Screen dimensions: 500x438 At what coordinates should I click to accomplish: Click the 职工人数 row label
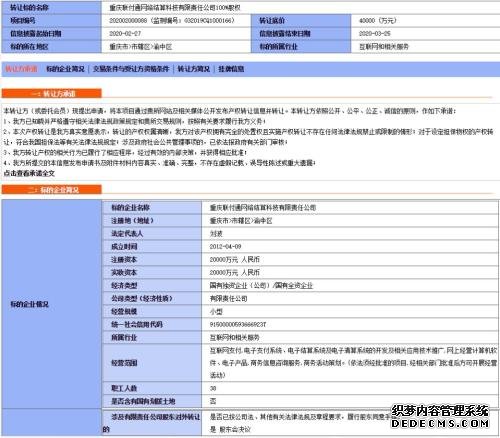[152, 388]
